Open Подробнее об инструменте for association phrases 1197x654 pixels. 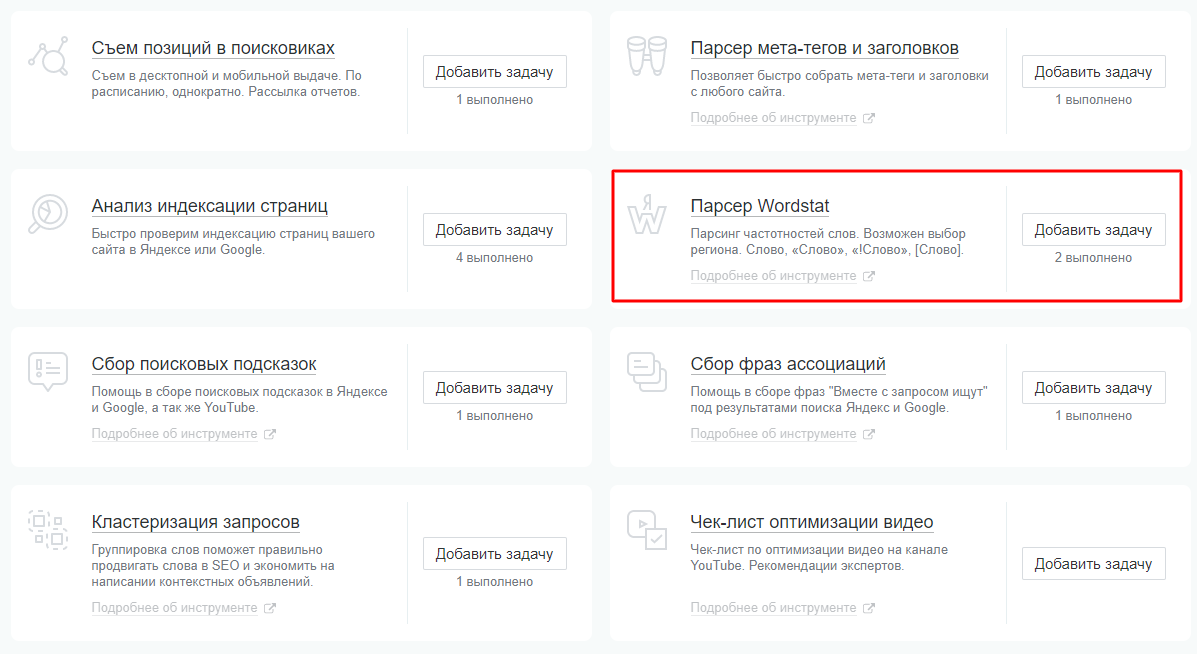(773, 433)
